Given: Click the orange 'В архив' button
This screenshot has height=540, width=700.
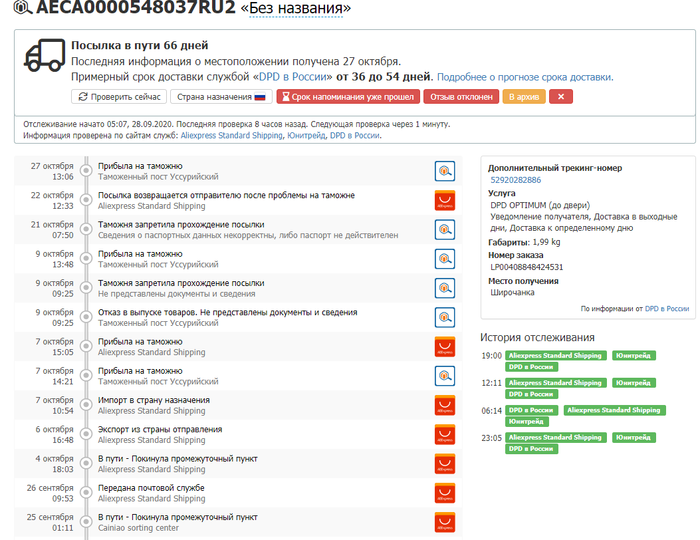Looking at the screenshot, I should tap(524, 97).
